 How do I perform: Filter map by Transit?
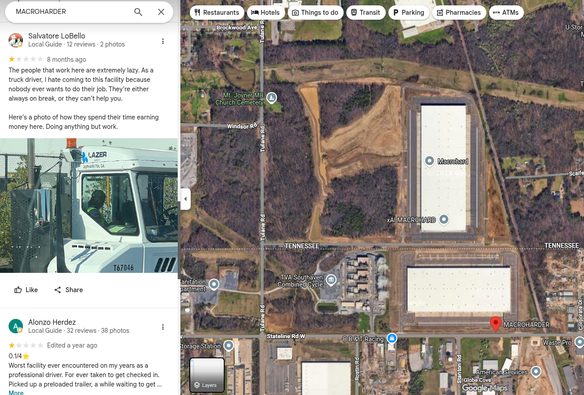coord(365,13)
